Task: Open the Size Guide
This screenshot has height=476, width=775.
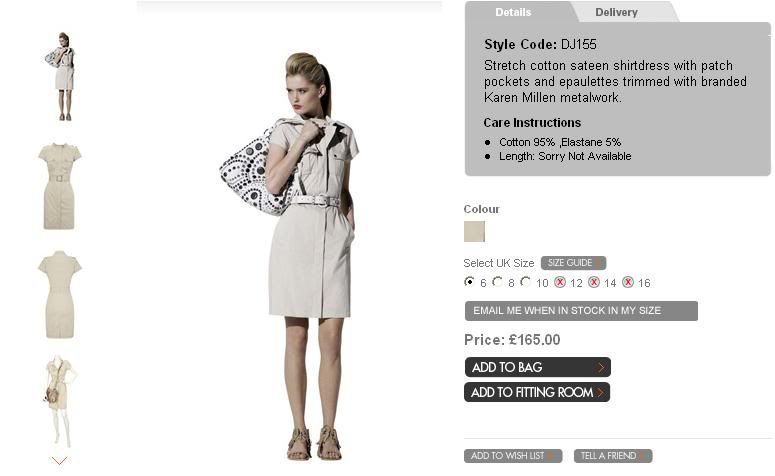Action: [573, 263]
